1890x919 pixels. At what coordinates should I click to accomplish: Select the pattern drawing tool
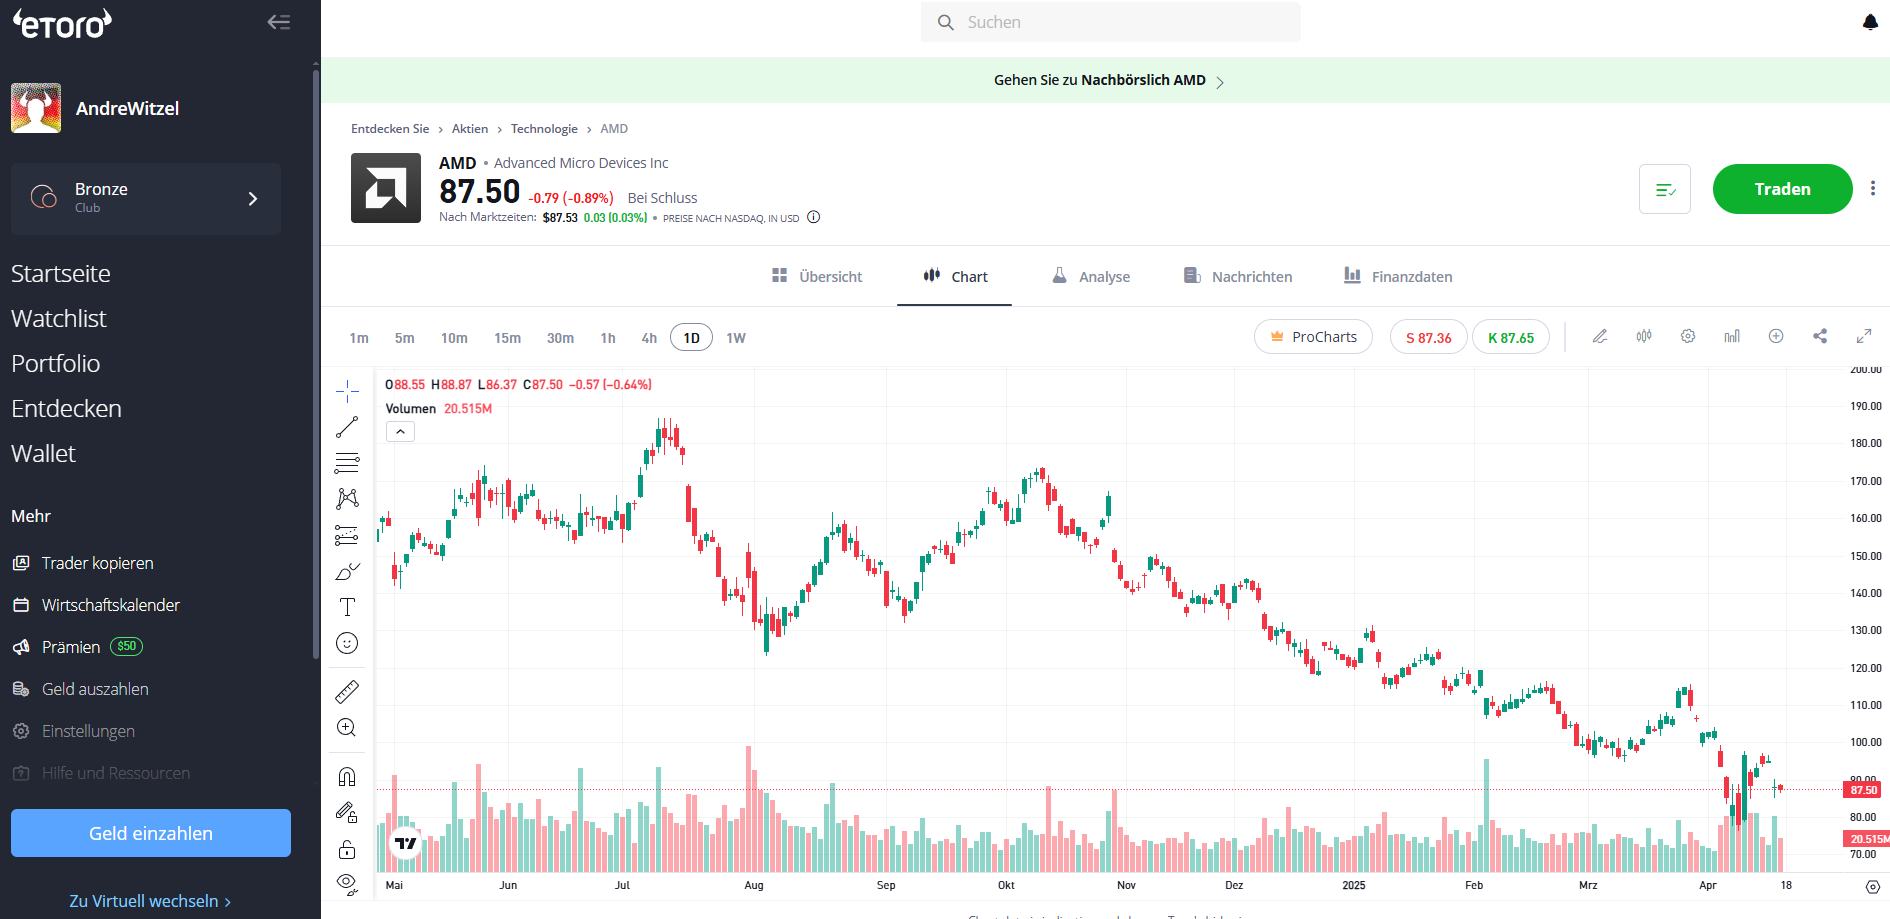click(x=347, y=499)
